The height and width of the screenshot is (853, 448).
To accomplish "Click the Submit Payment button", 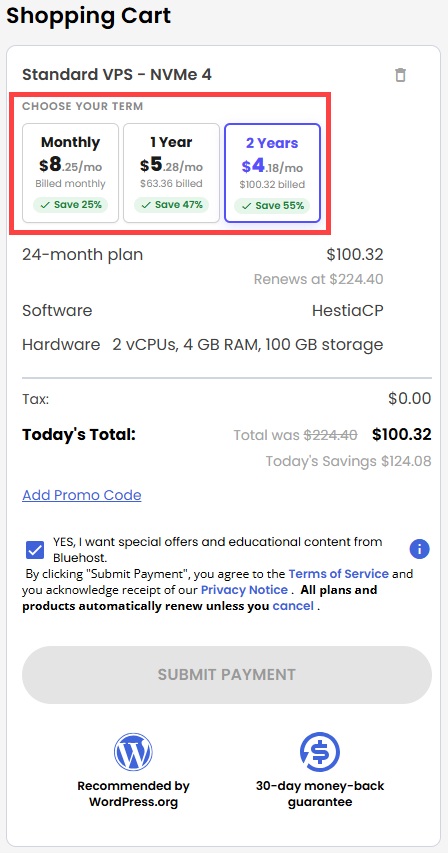I will [x=227, y=675].
